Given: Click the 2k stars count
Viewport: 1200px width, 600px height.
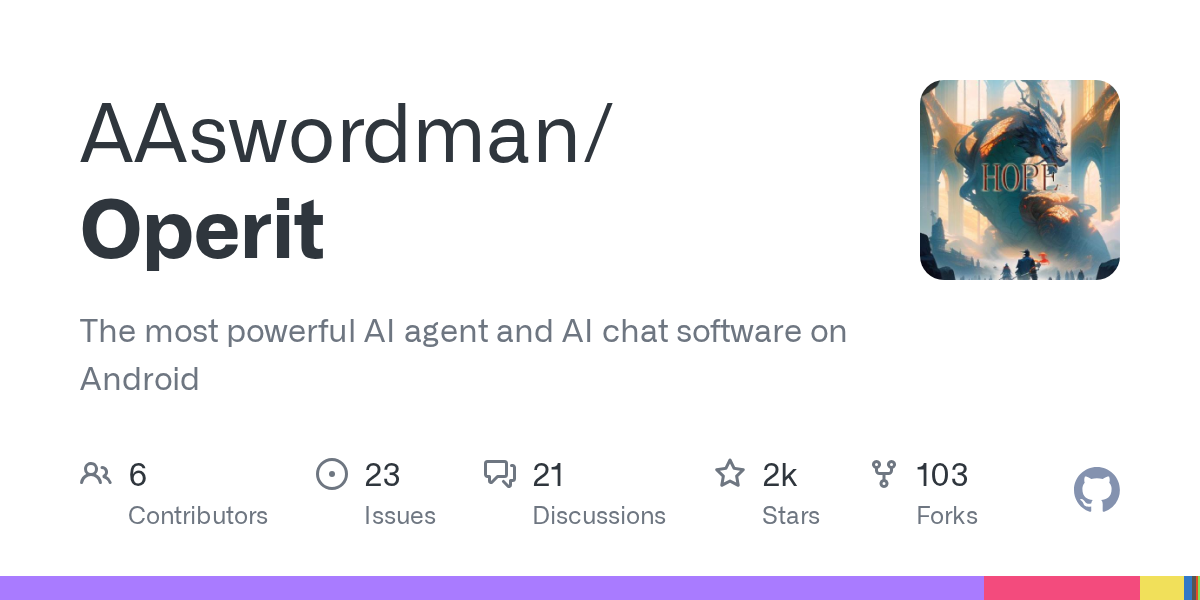Looking at the screenshot, I should click(x=780, y=475).
